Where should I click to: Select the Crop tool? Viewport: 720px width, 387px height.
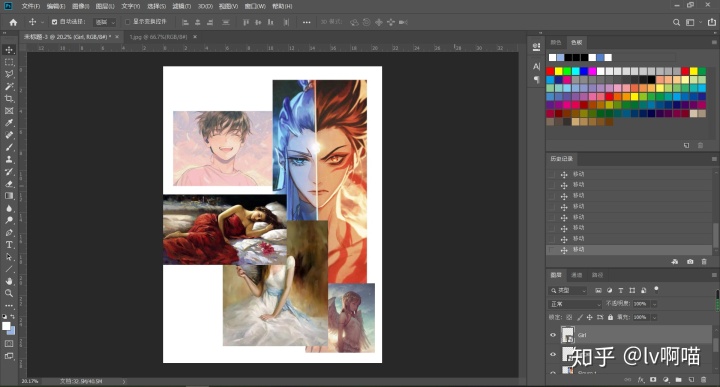click(x=9, y=98)
